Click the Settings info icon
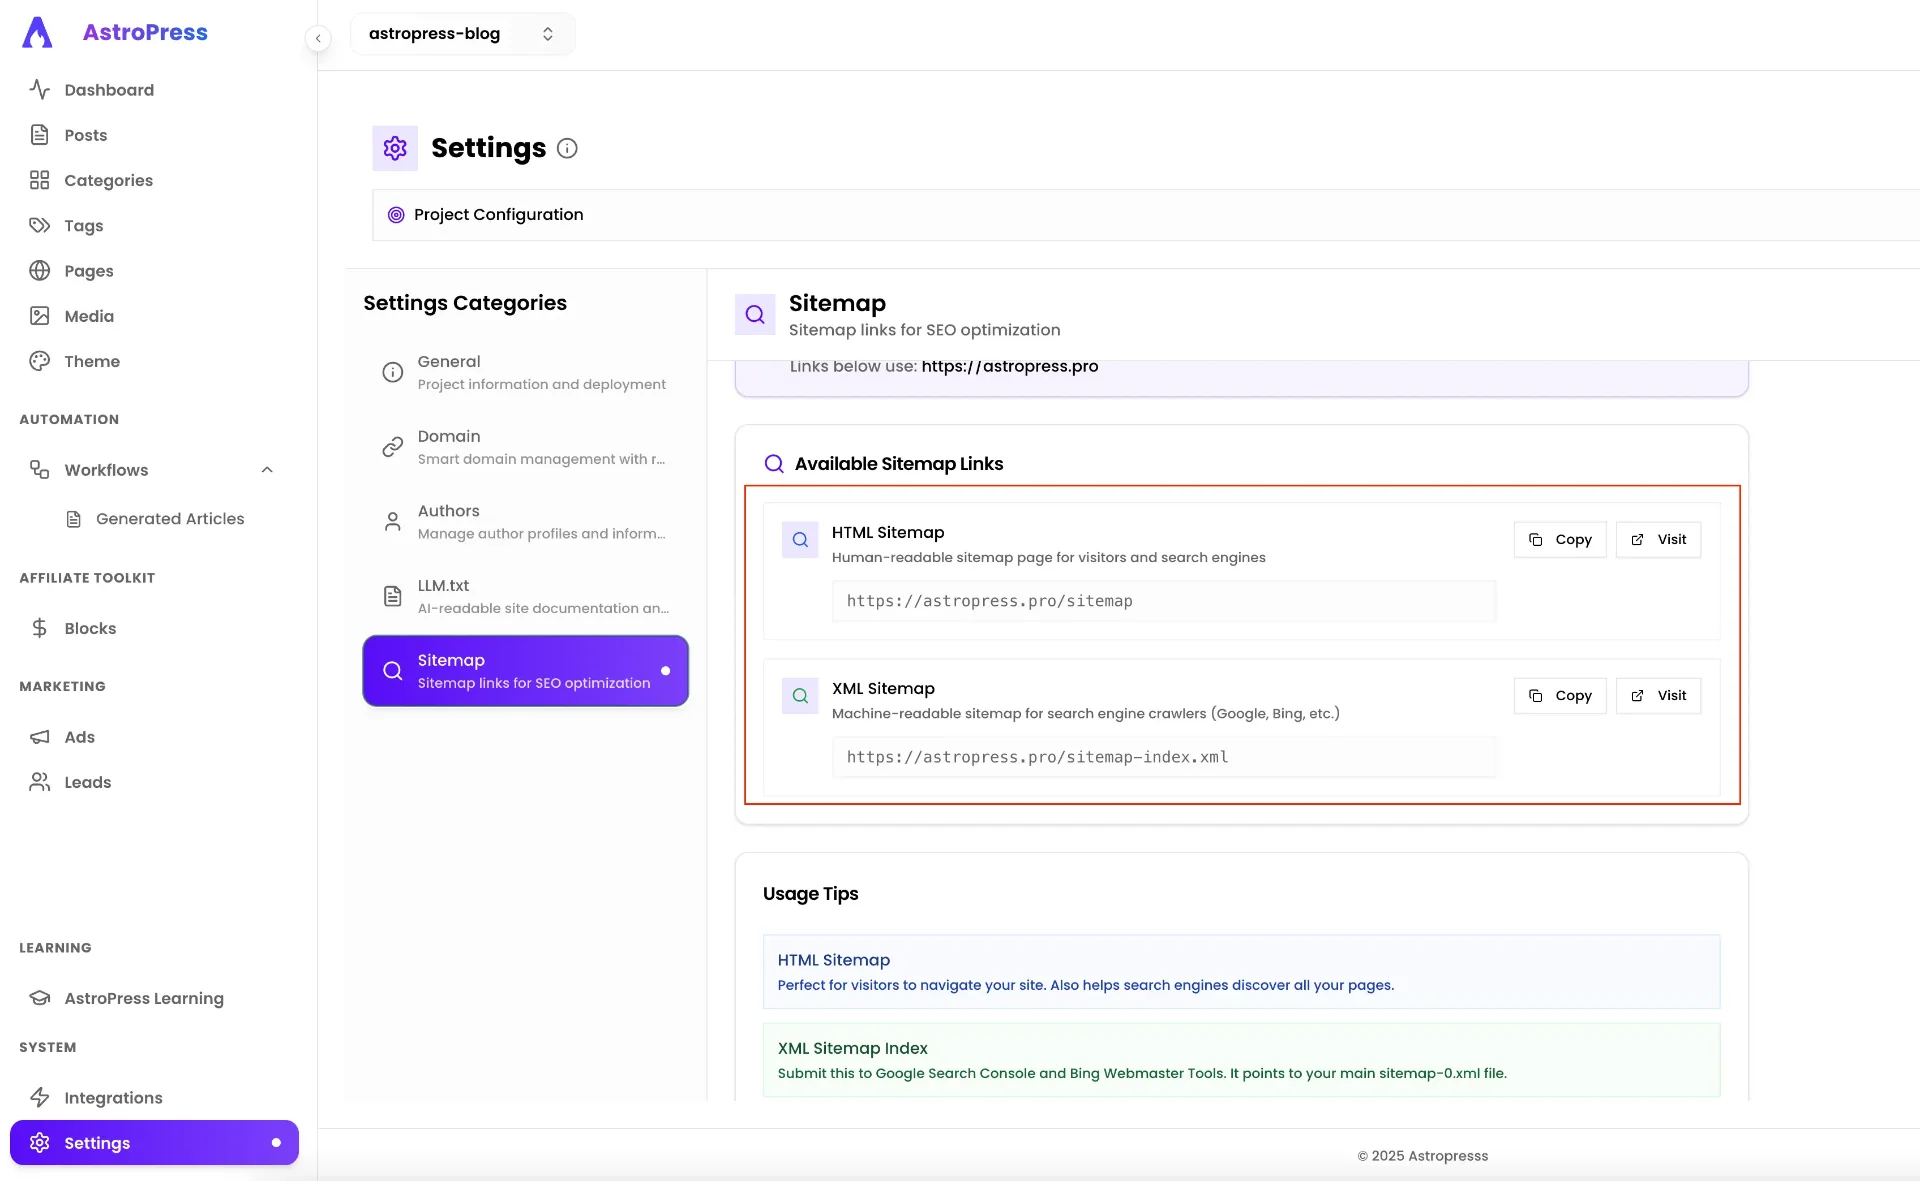Screen dimensions: 1920x1181 (567, 148)
